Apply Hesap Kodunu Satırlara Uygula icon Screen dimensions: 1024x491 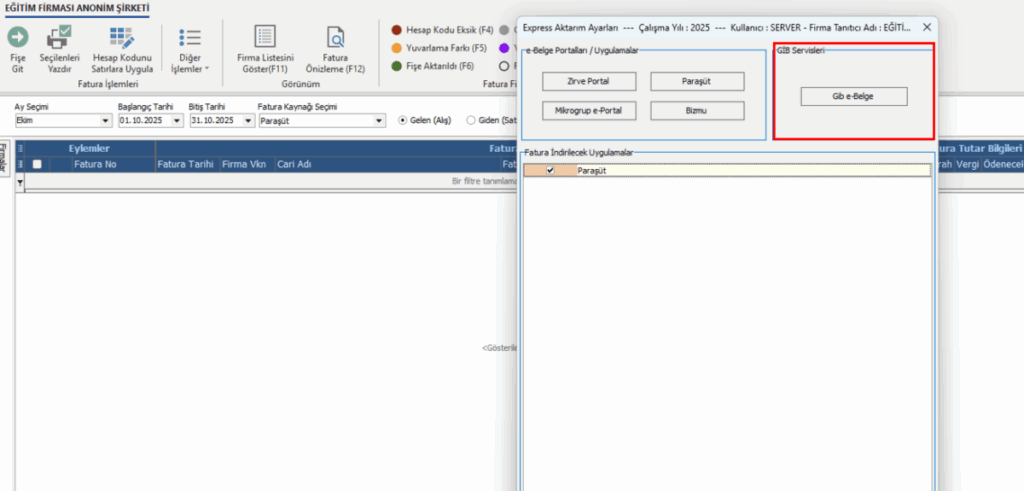122,39
